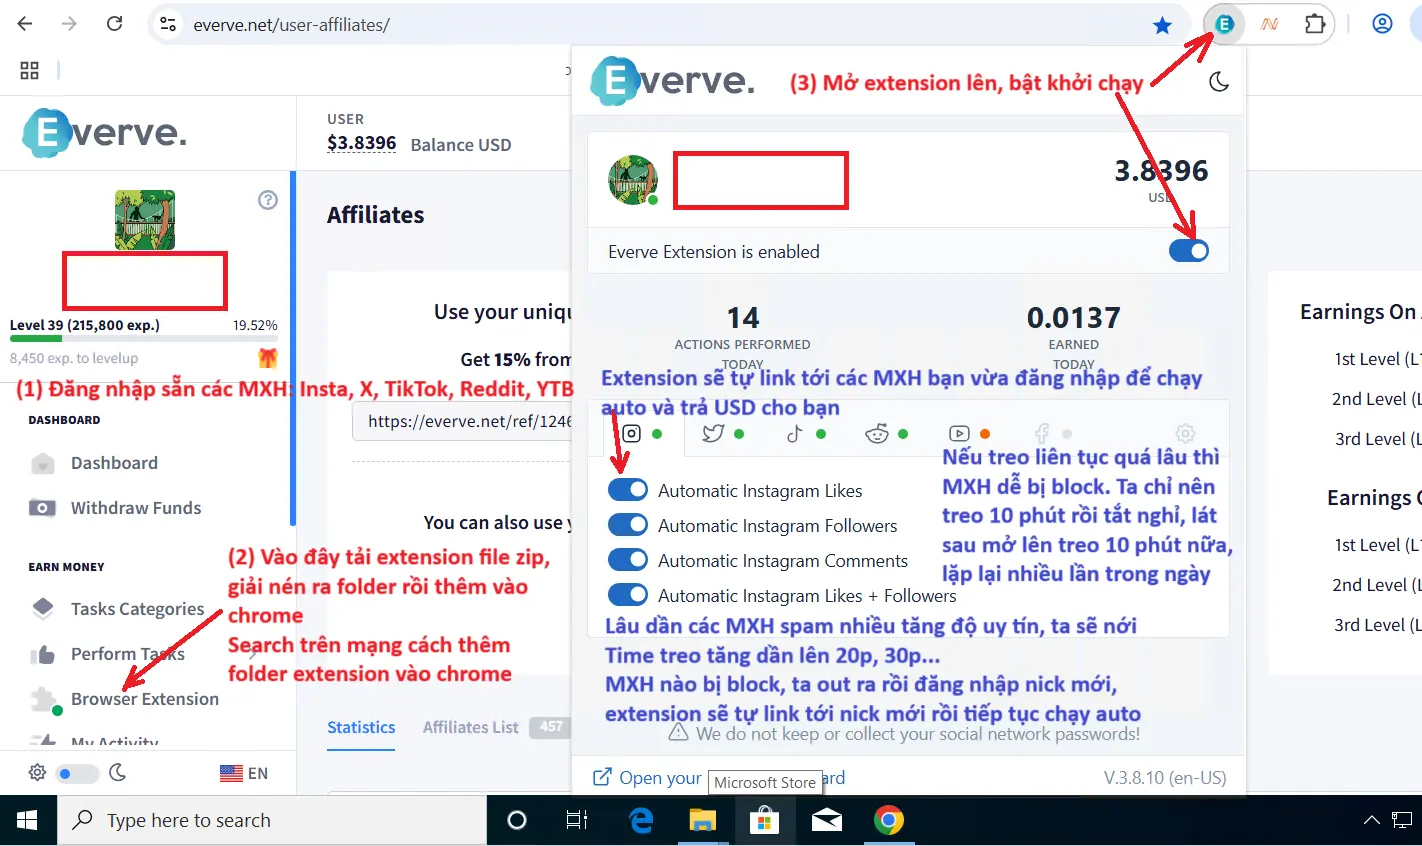This screenshot has height=846, width=1422.
Task: Switch to the YouTube tab in extension
Action: tap(959, 434)
